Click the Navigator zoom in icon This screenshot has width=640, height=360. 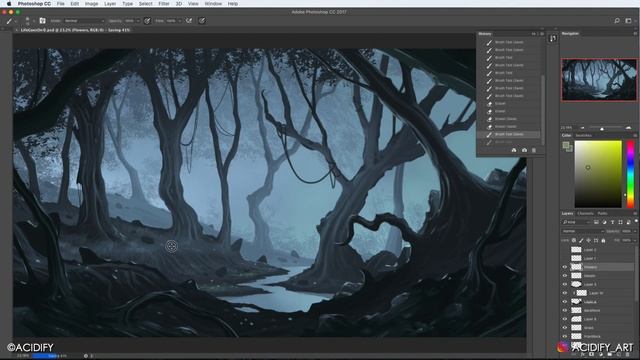click(628, 128)
